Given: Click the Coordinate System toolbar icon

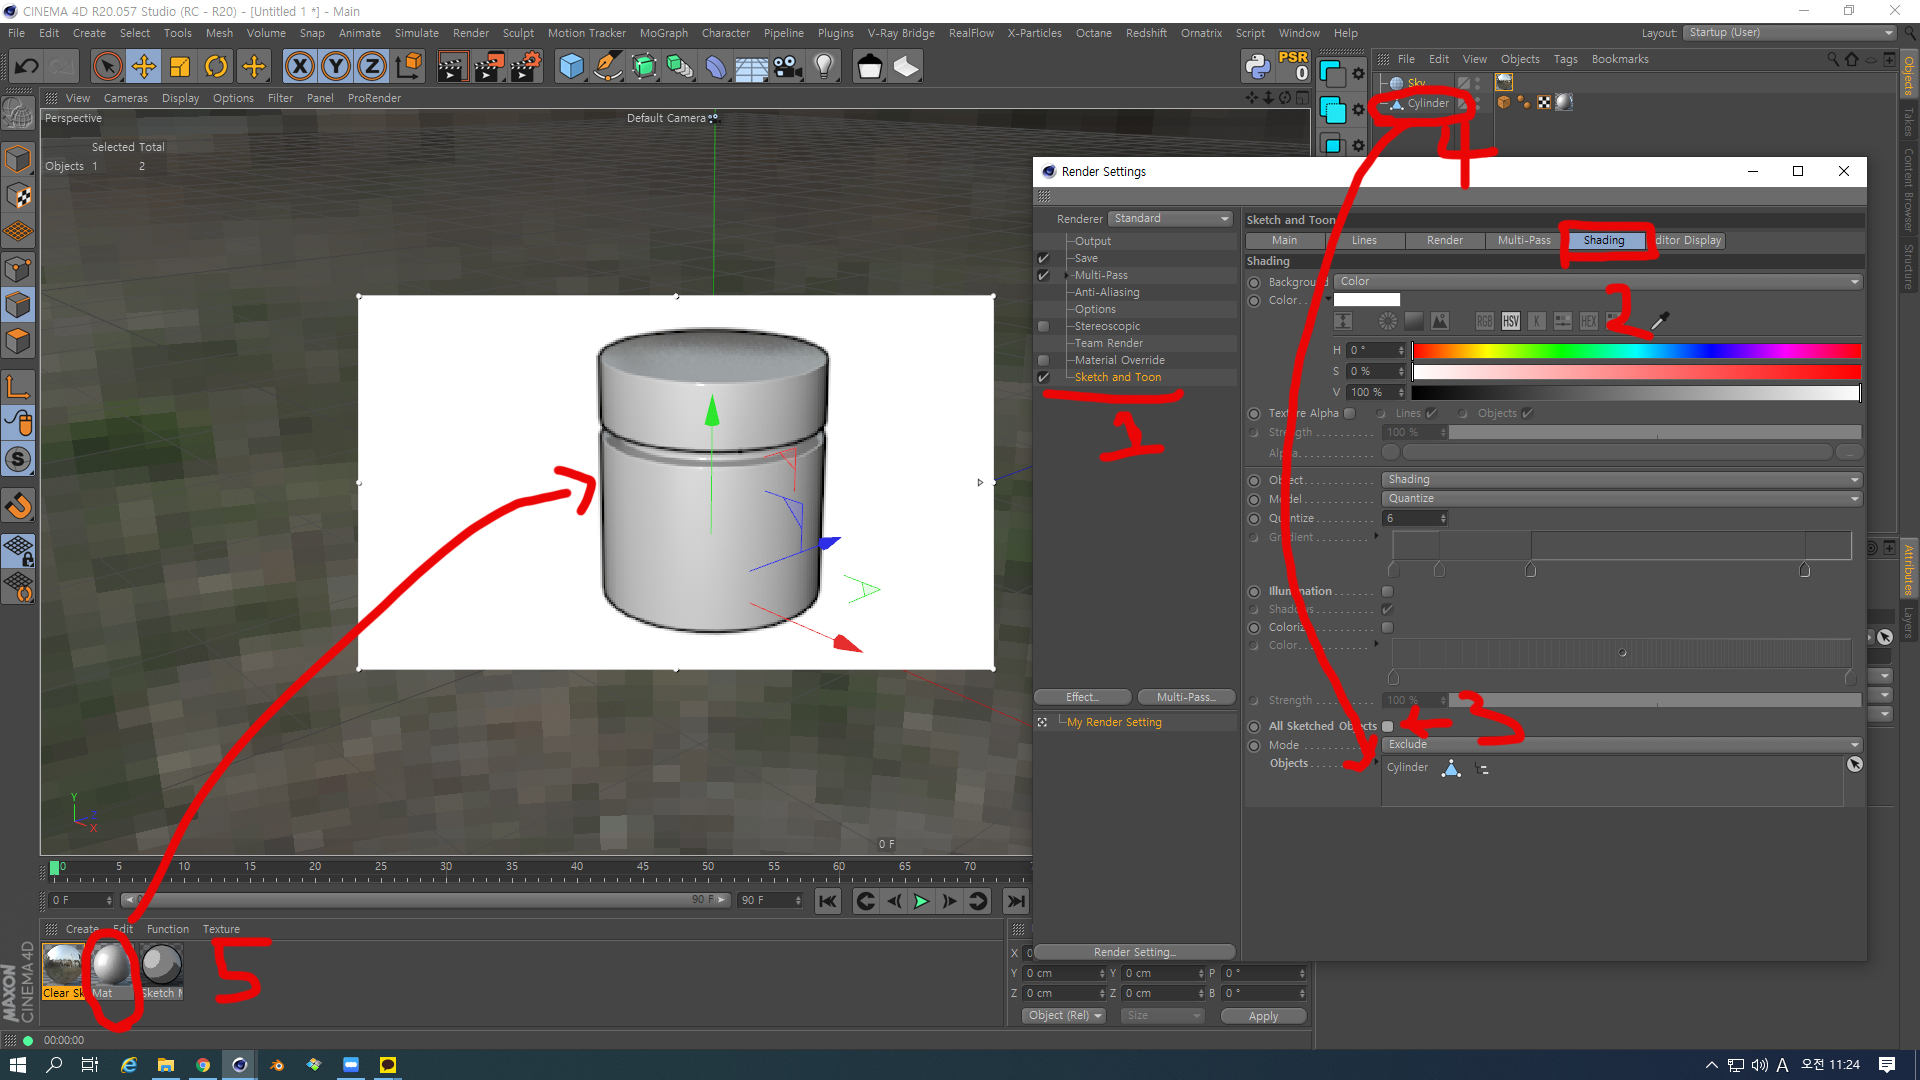Looking at the screenshot, I should (x=408, y=67).
